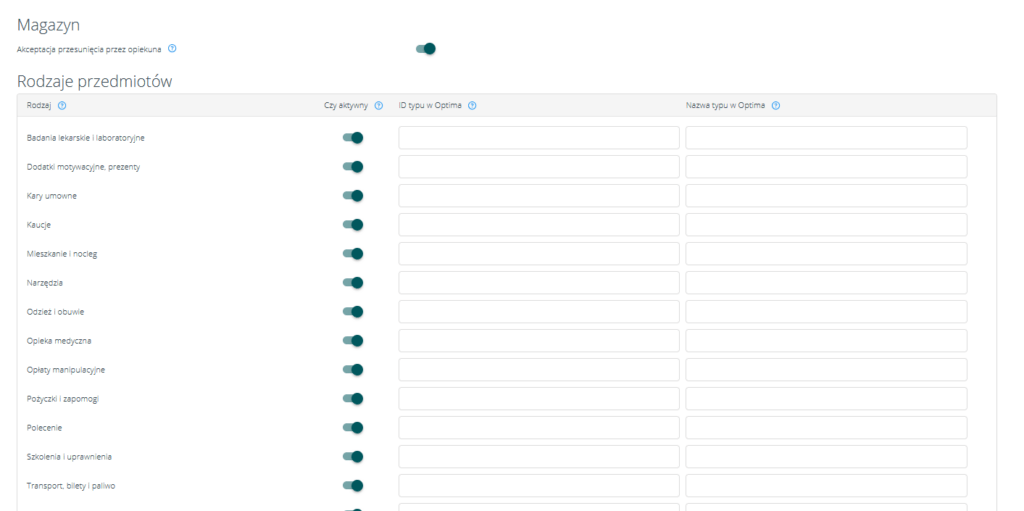Switch off Opieka medyczna active toggle
Screen dimensions: 1024x511
(x=352, y=341)
